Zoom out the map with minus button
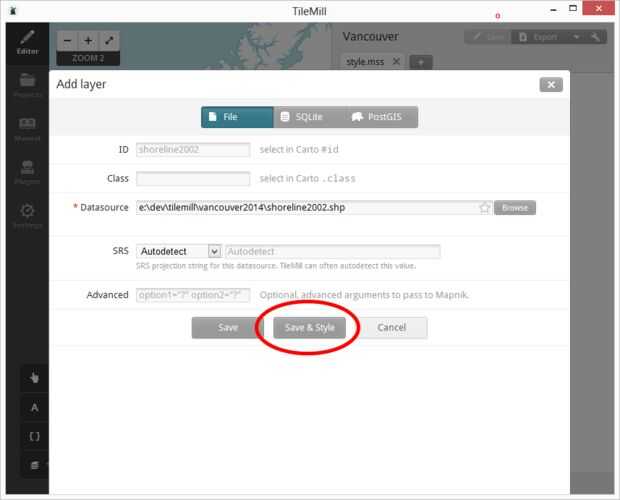620x500 pixels. 67,40
